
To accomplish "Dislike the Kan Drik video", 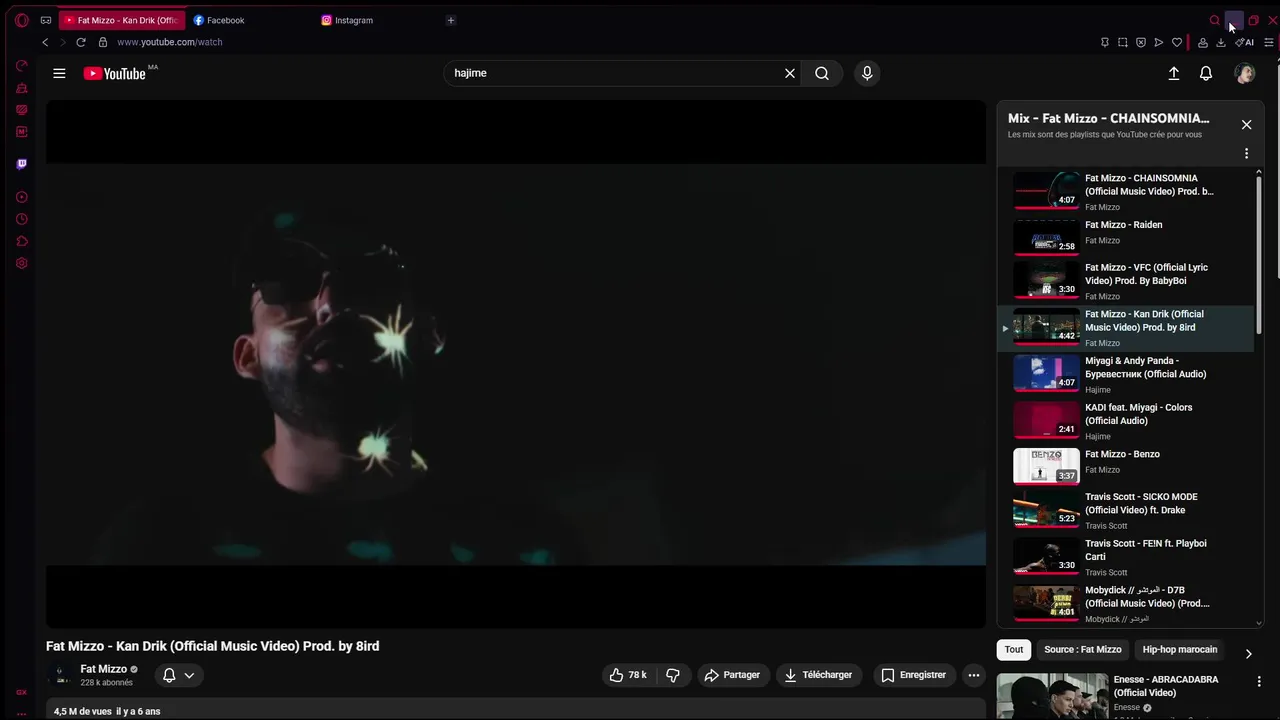I will [673, 675].
